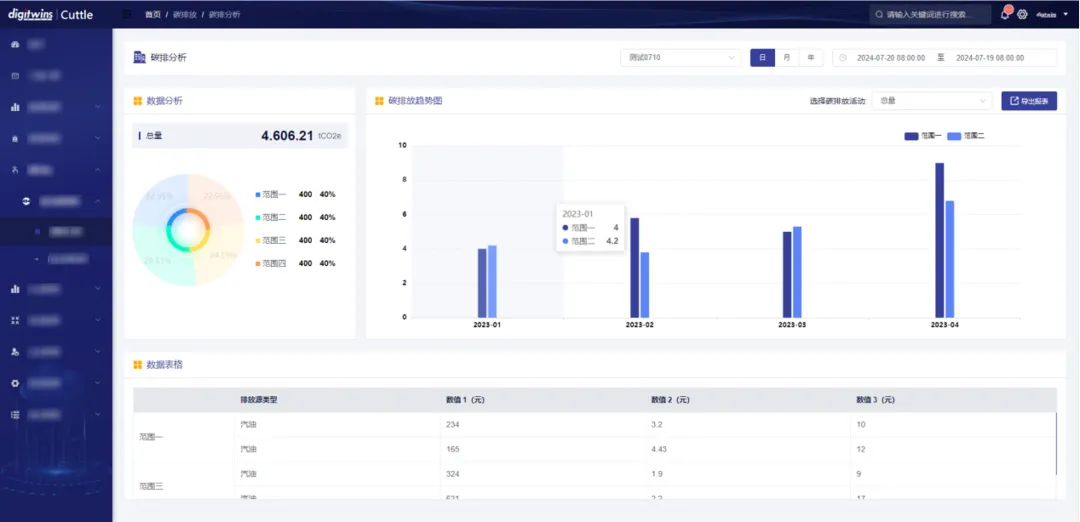Click the orange grid icon beside 数据表格
Viewport: 1080px width, 522px height.
pyautogui.click(x=138, y=365)
